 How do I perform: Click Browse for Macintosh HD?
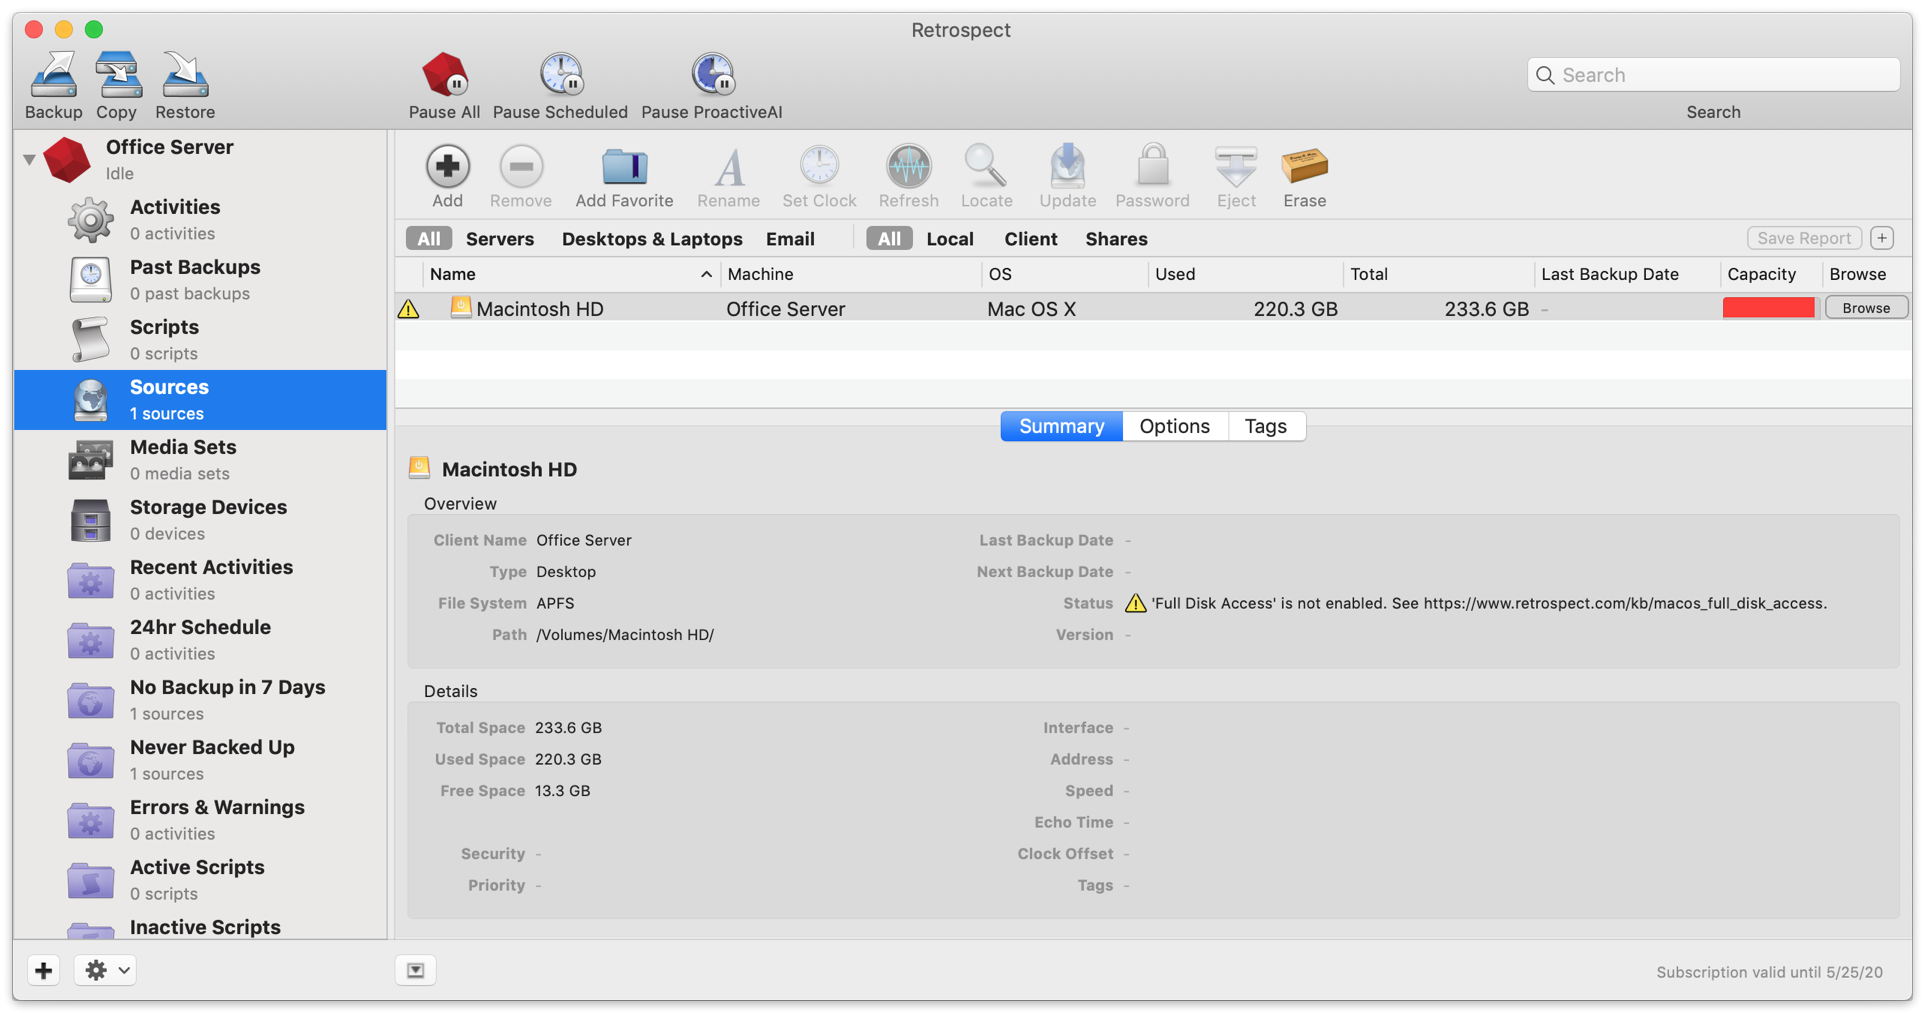point(1865,307)
